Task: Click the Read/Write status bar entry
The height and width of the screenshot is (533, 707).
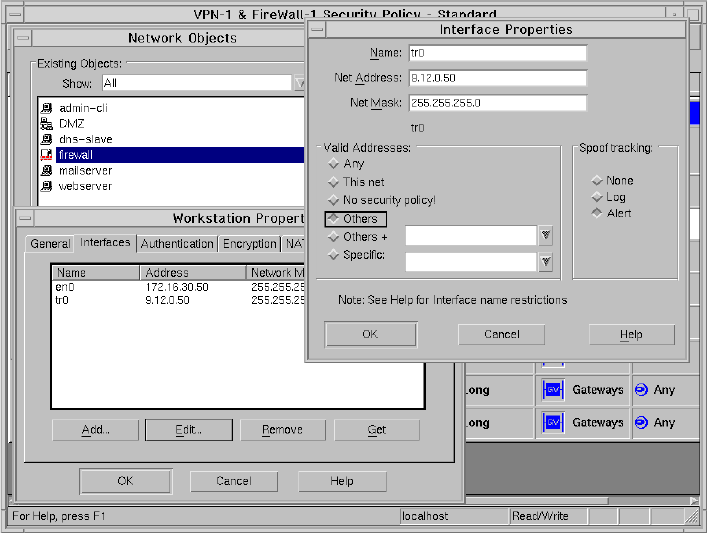Action: [x=549, y=516]
